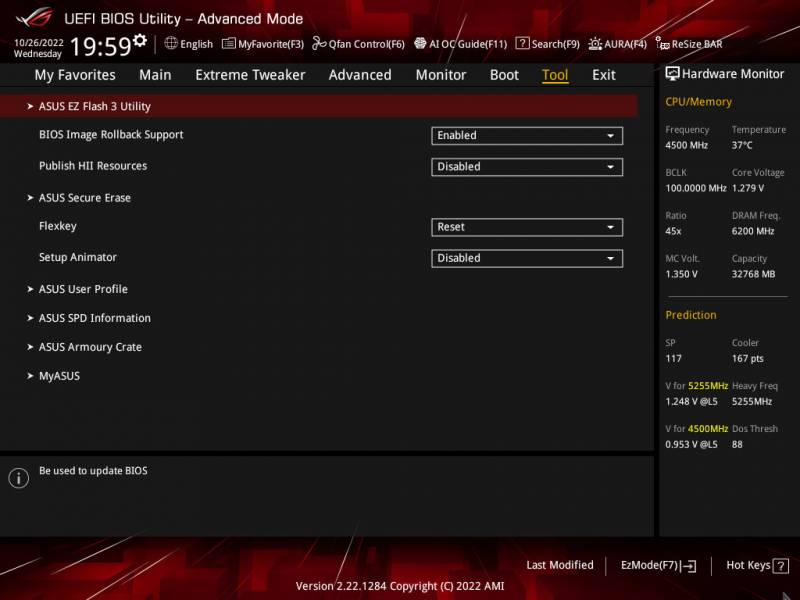Switch to Main tab
Image resolution: width=800 pixels, height=600 pixels.
[x=155, y=75]
